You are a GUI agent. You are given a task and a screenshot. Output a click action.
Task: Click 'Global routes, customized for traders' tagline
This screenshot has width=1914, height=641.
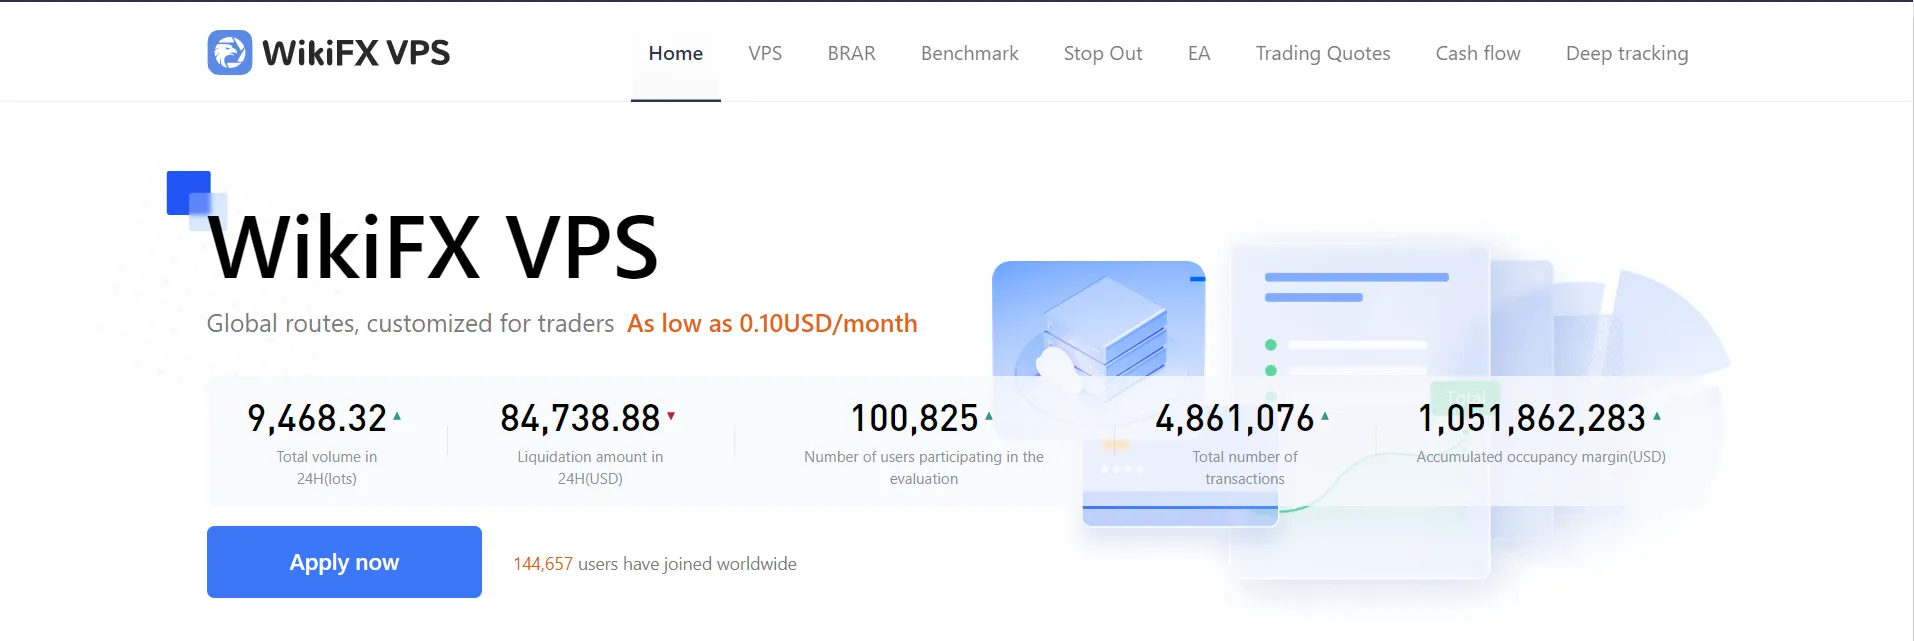tap(410, 323)
